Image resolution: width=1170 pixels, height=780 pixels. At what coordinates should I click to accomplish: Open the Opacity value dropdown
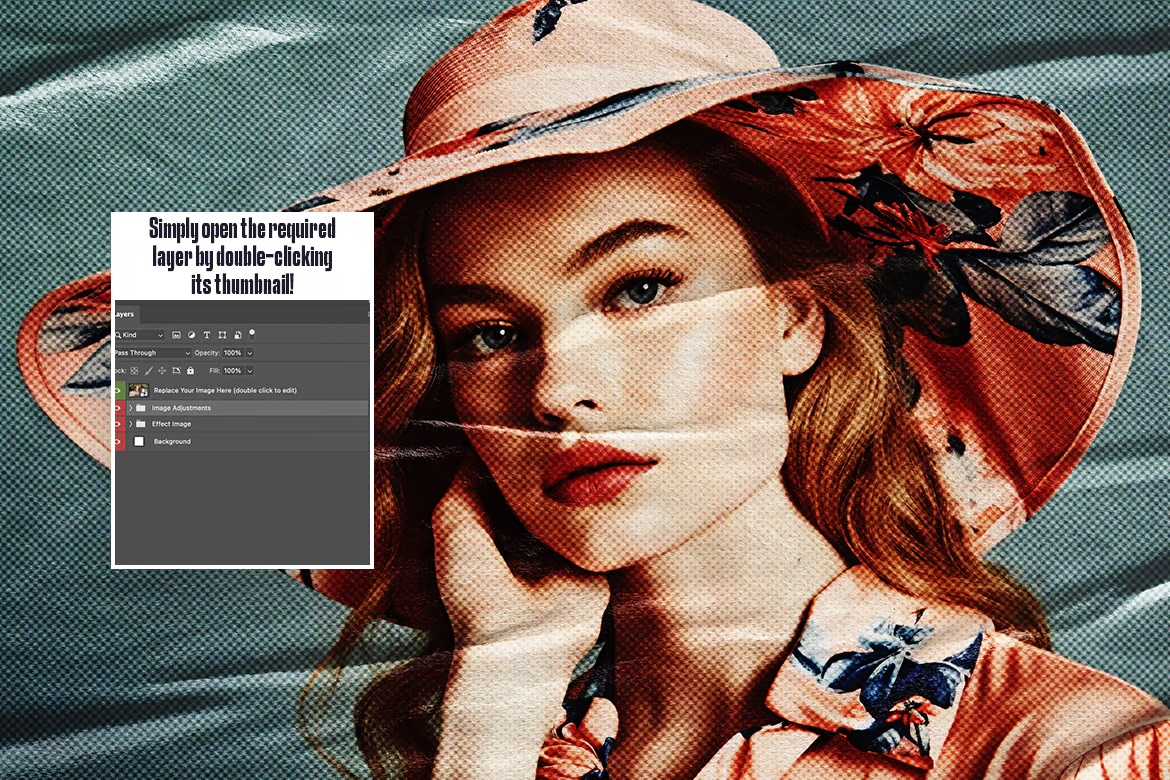(249, 353)
